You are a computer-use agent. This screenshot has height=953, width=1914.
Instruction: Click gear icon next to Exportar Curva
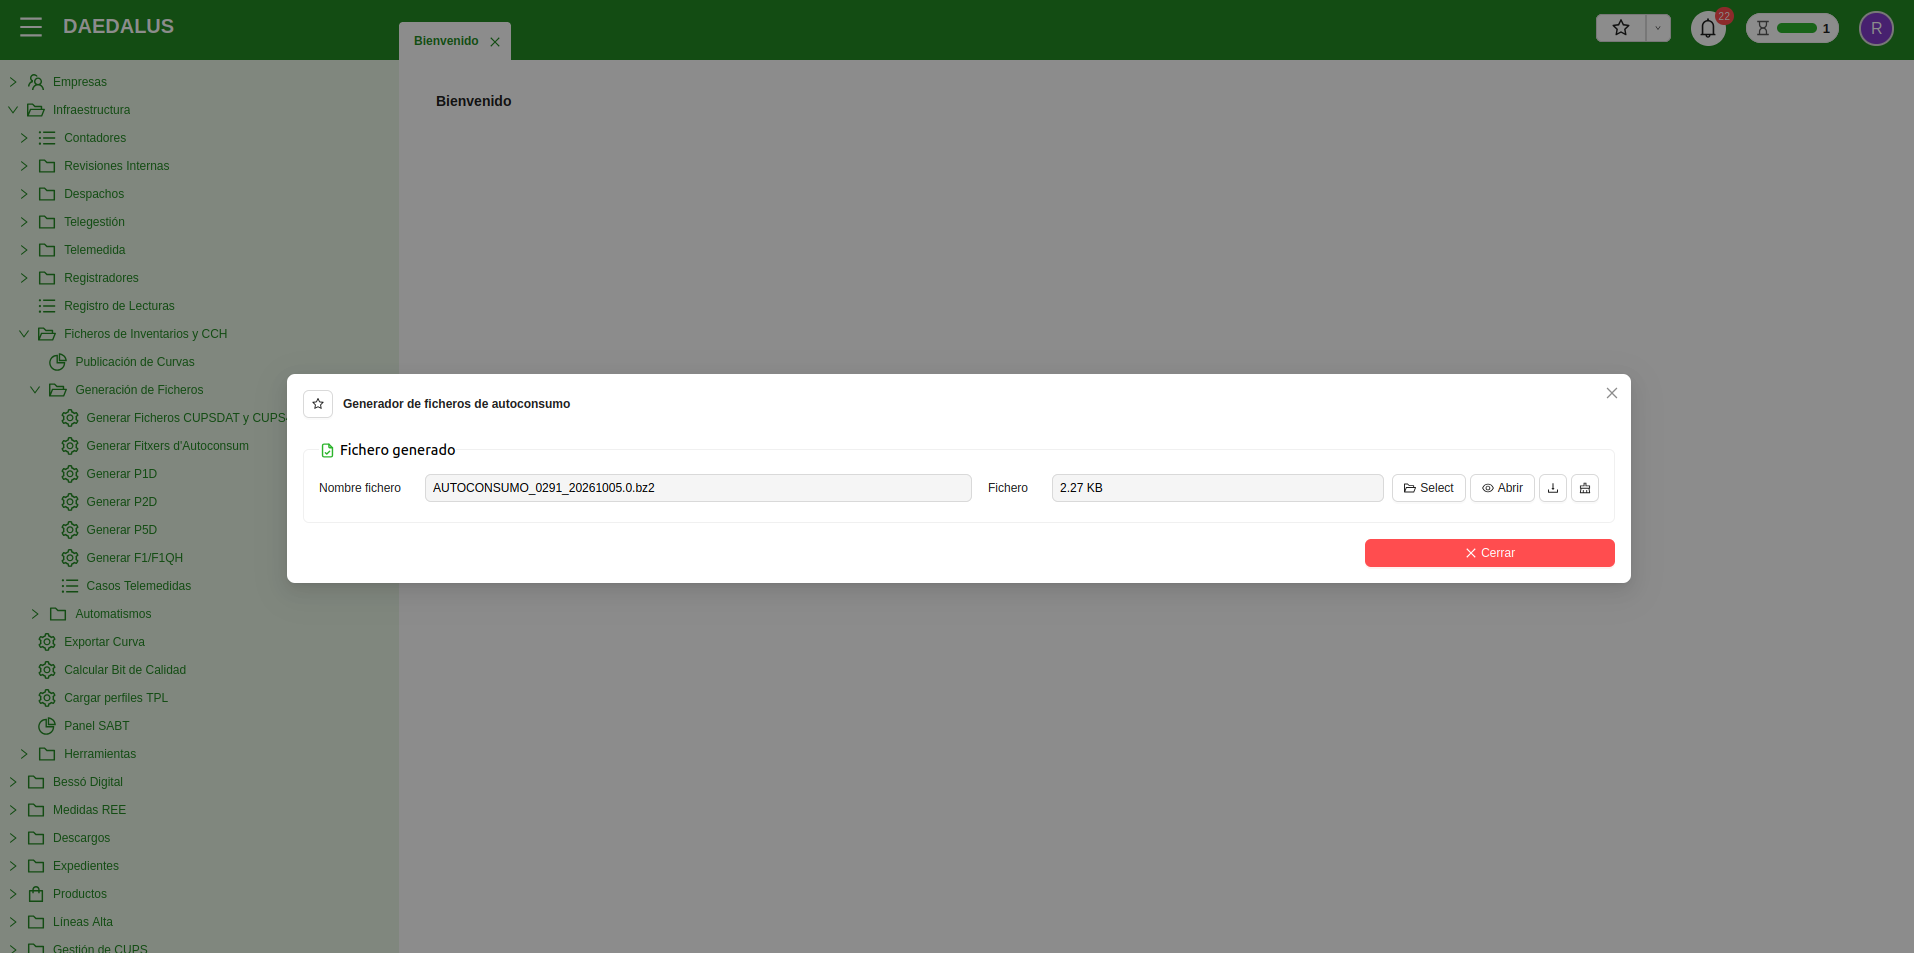(47, 642)
